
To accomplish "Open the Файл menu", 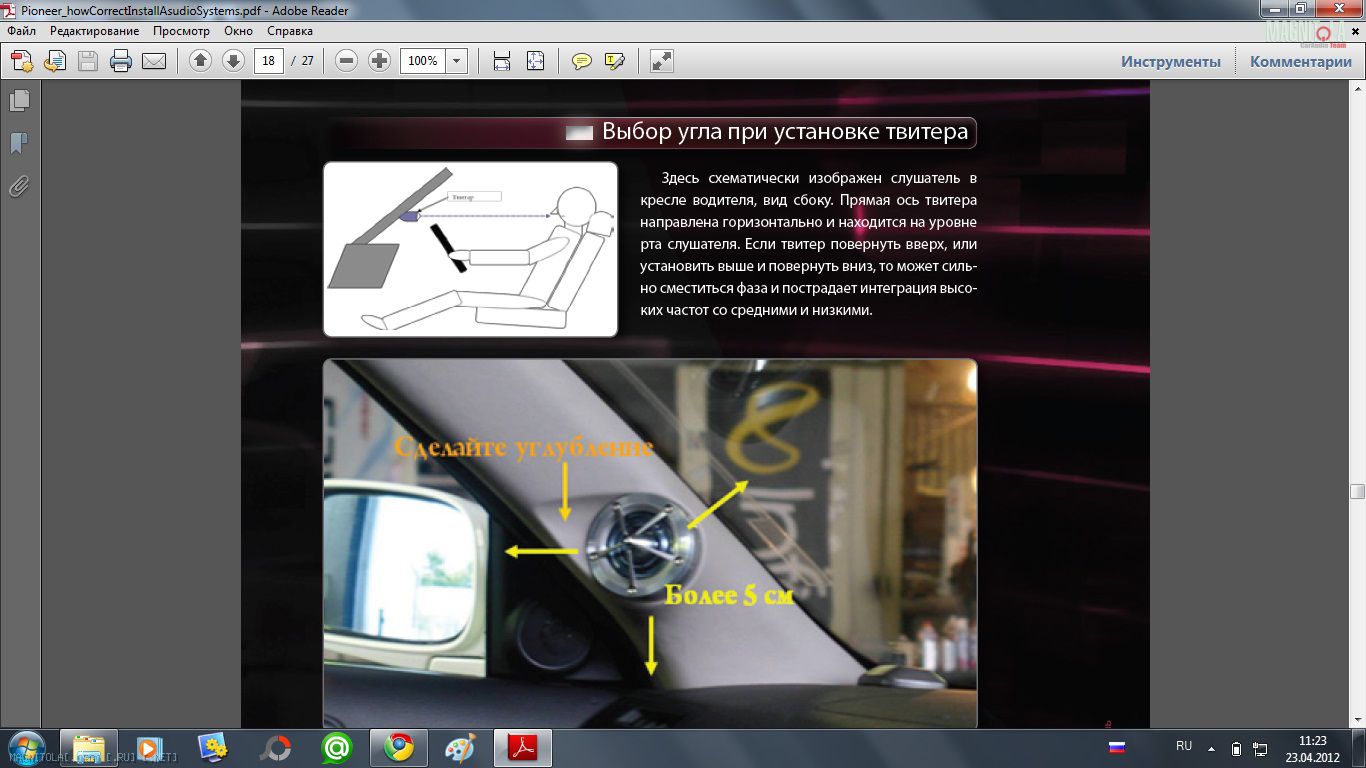I will click(21, 31).
